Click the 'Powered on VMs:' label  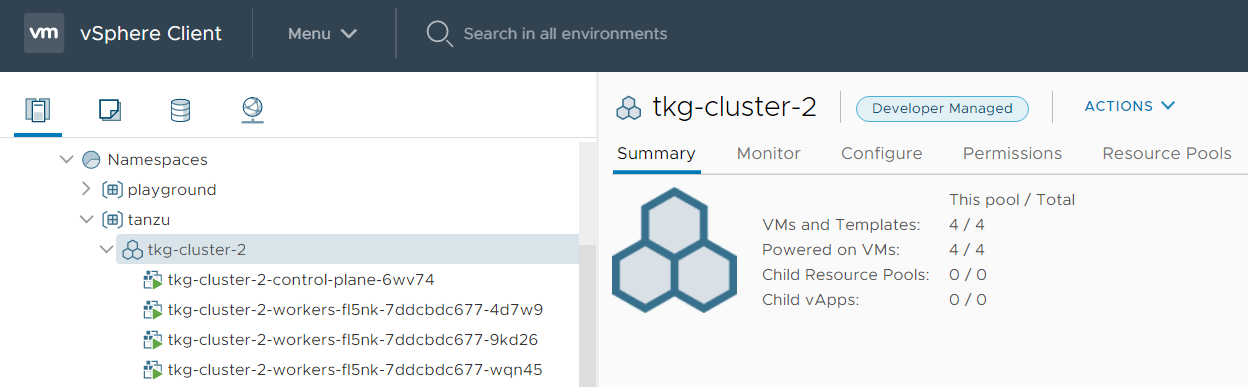(830, 250)
